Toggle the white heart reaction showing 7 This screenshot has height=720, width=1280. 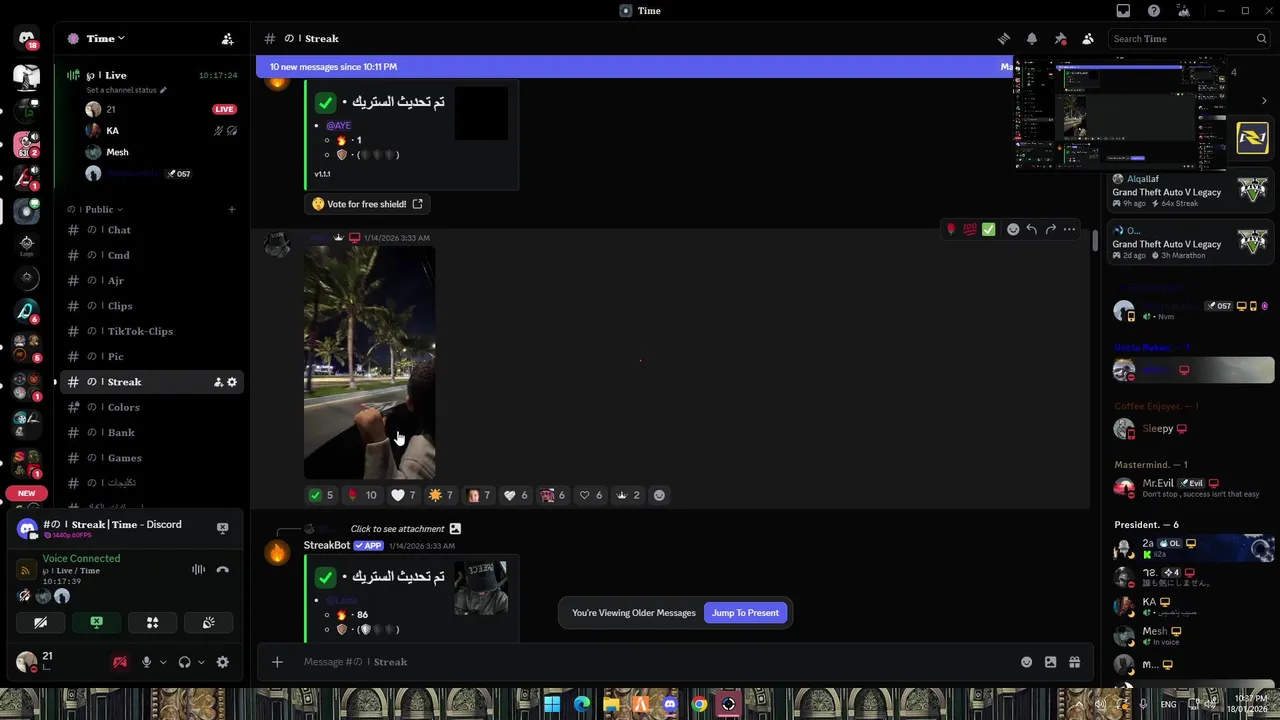[403, 495]
